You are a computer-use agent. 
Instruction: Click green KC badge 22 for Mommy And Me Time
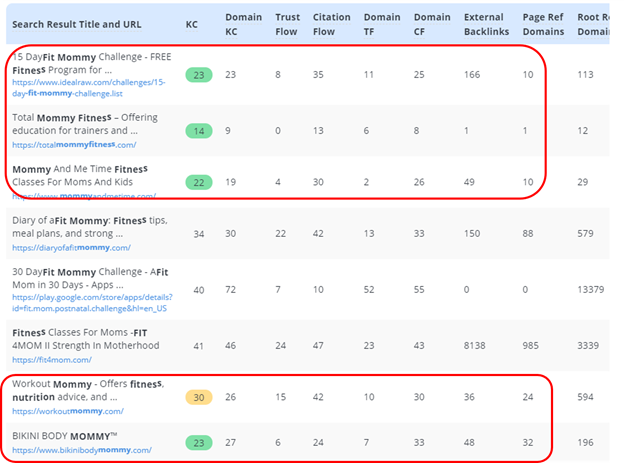coord(199,182)
